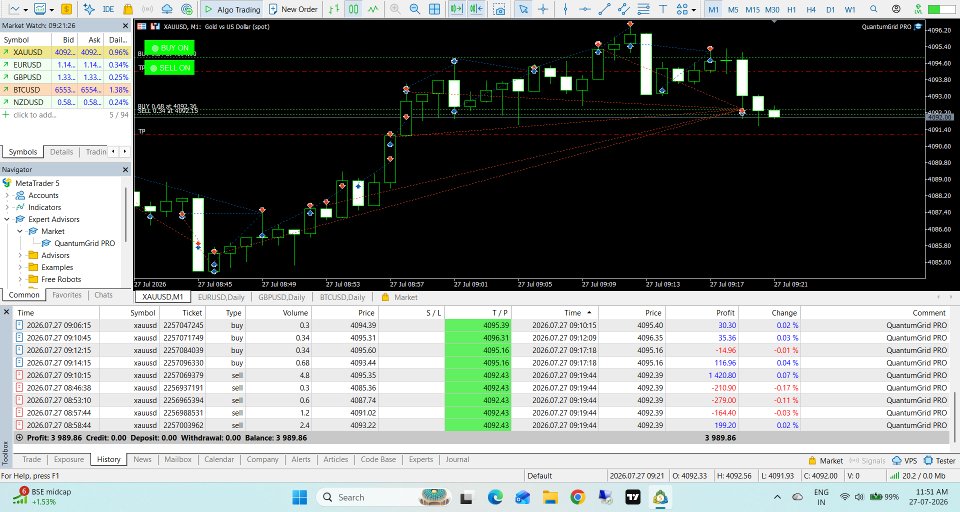Expand the Examples folder in Navigator
The image size is (960, 512).
[20, 267]
